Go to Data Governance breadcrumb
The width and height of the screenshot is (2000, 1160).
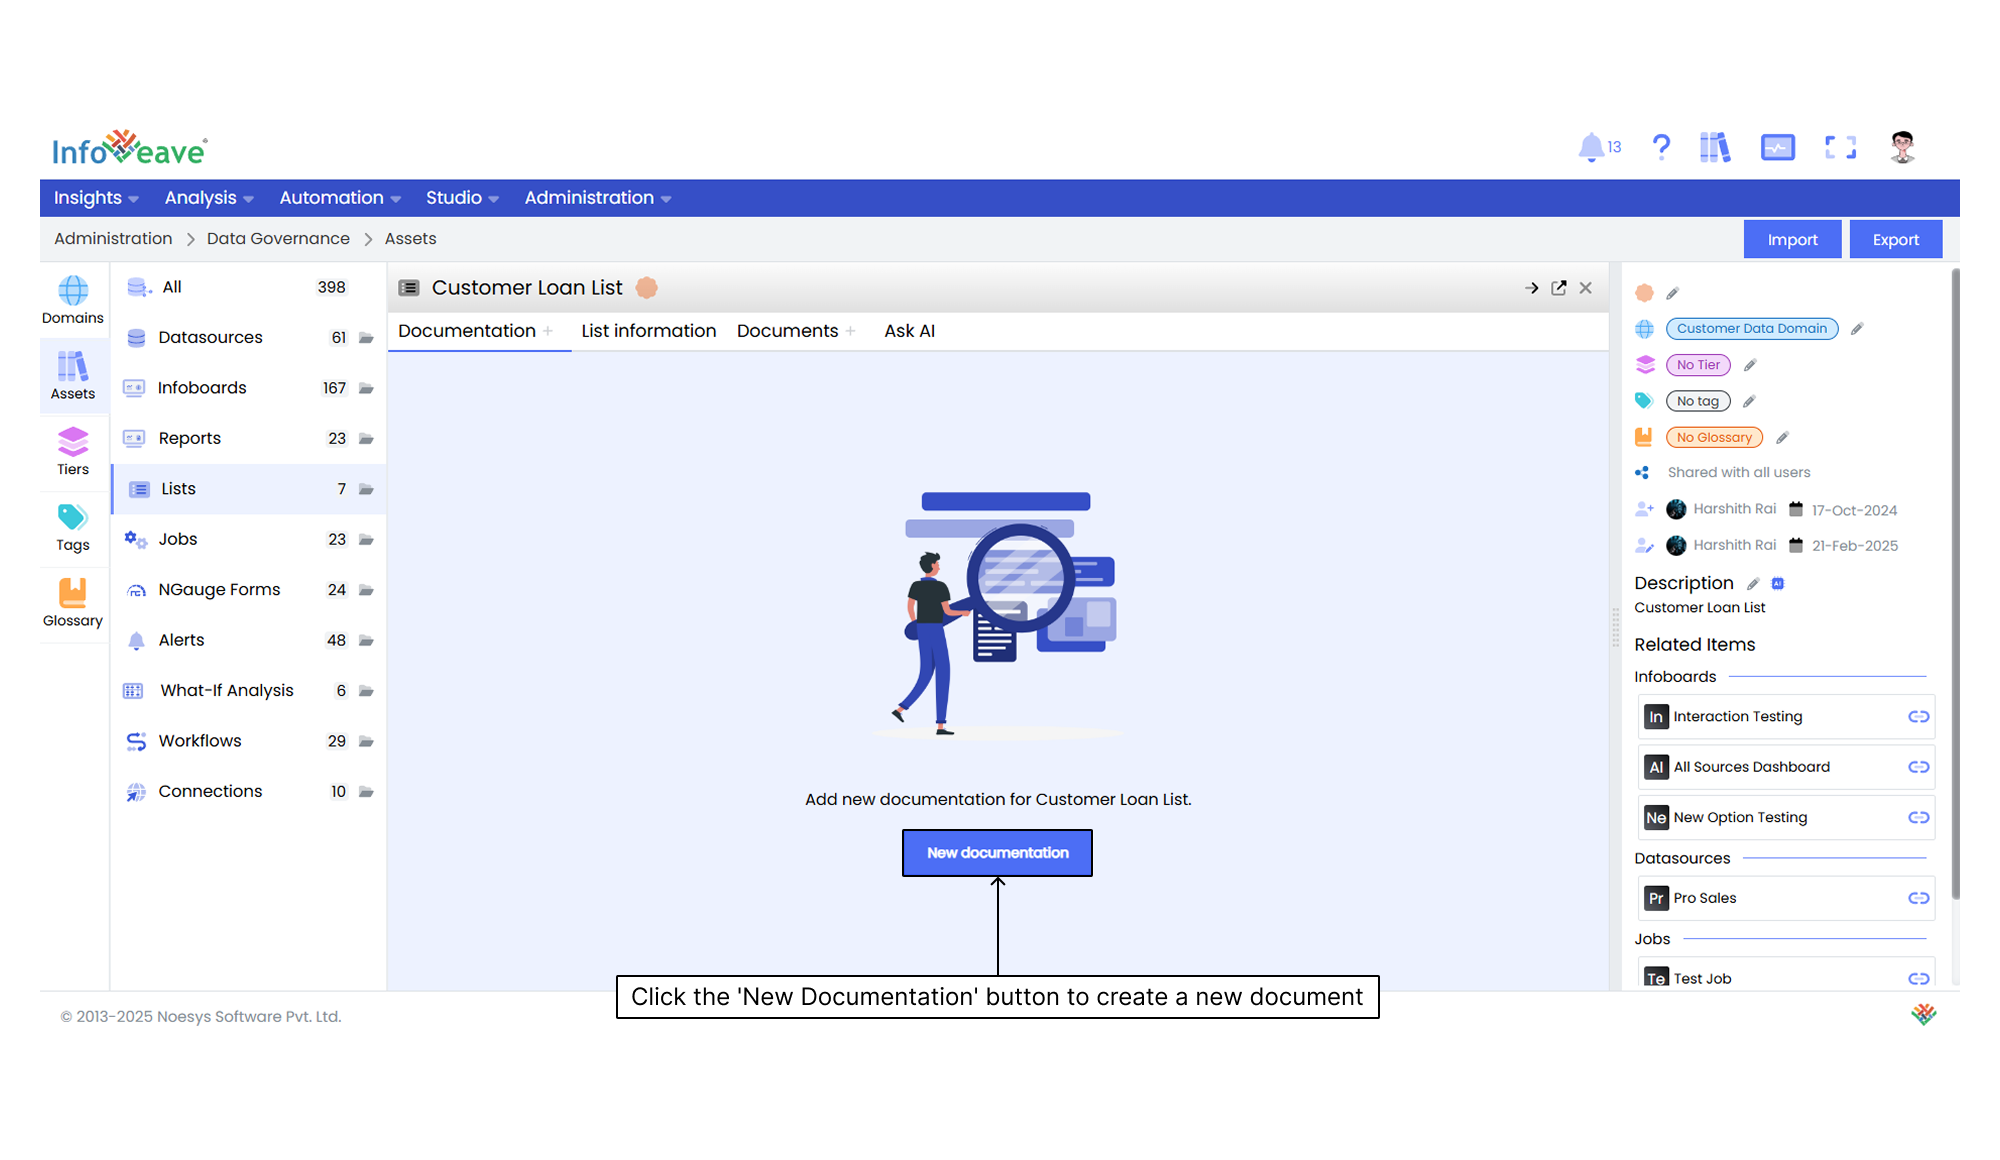(x=278, y=239)
